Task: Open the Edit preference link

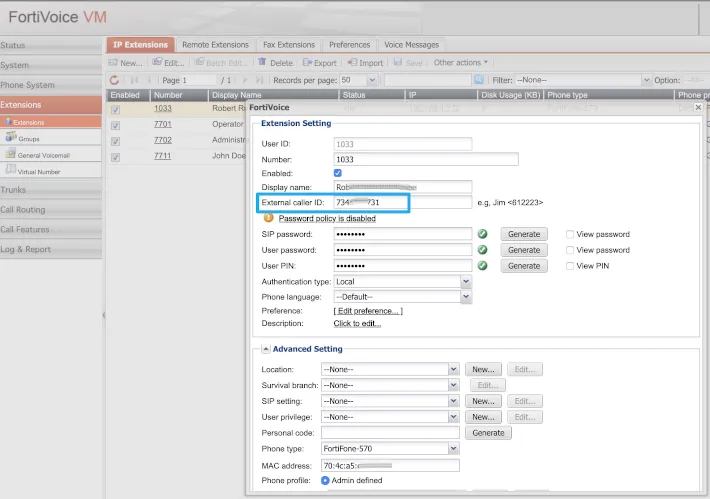Action: [x=368, y=311]
